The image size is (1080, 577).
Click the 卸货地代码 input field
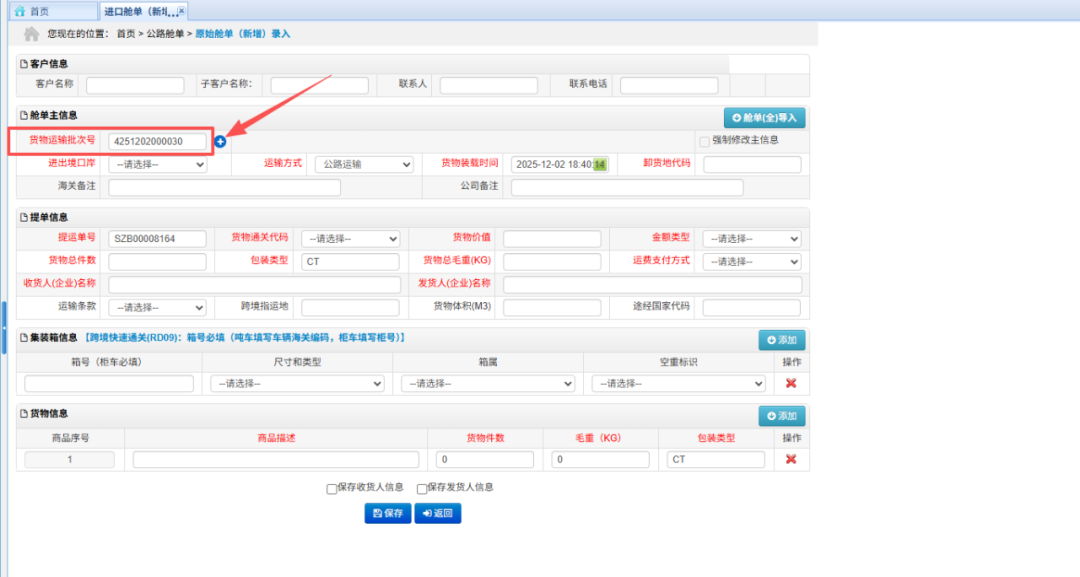(x=752, y=165)
